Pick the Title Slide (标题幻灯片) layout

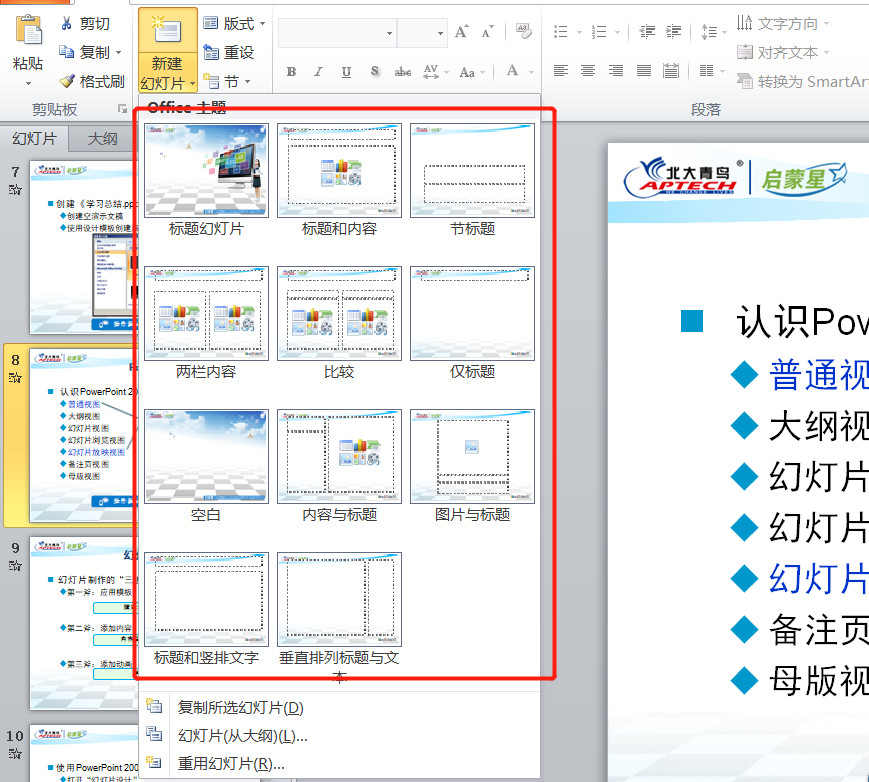coord(207,170)
